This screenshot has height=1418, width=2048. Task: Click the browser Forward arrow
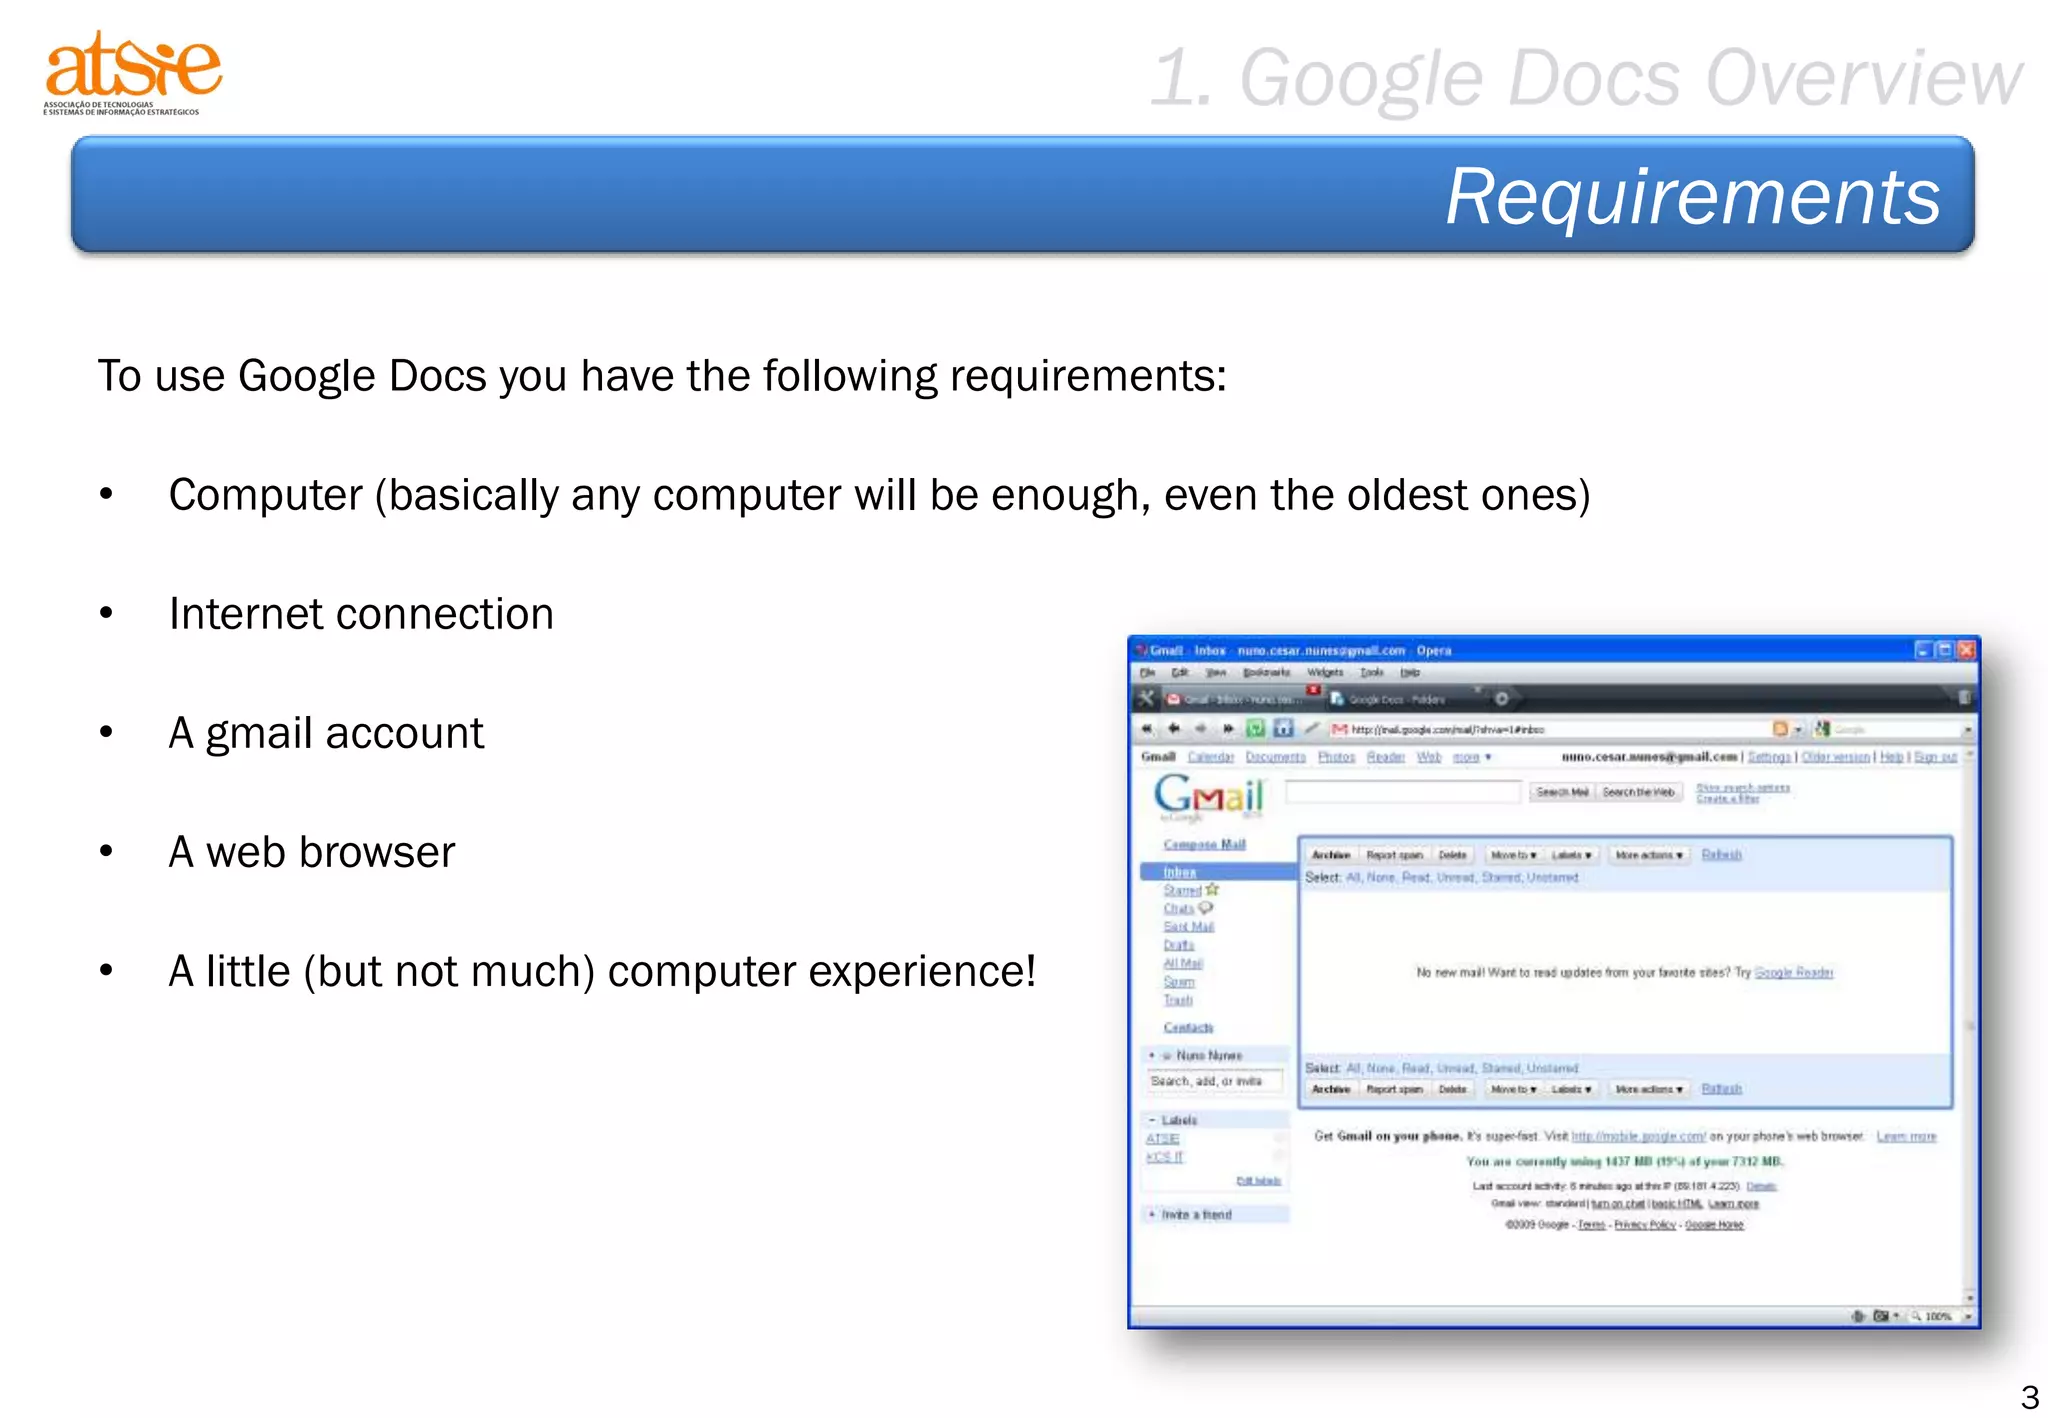coord(1201,729)
